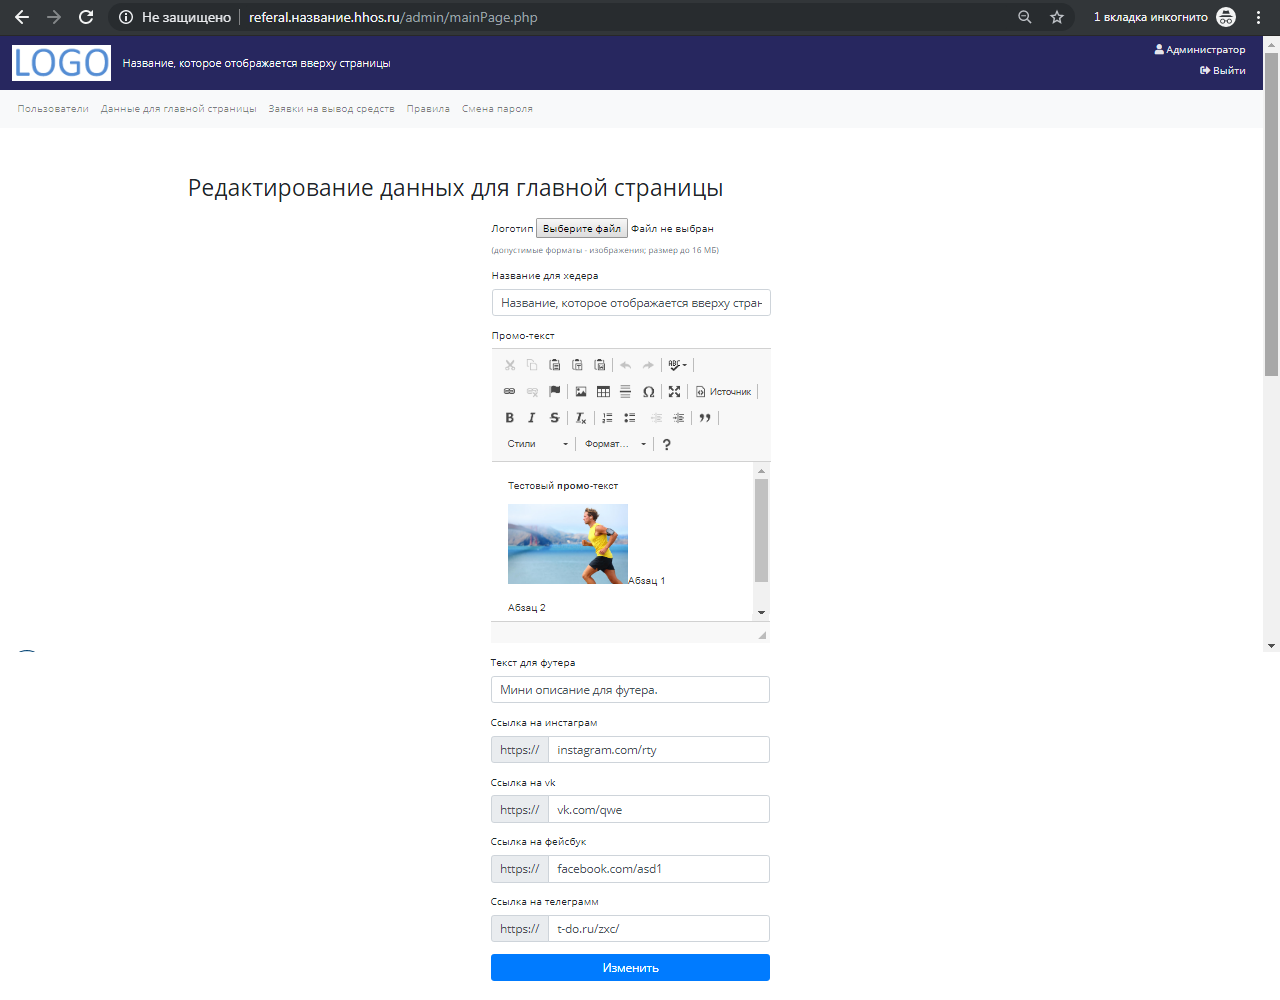Switch editor to Источник source view
1280x1000 pixels.
(723, 391)
